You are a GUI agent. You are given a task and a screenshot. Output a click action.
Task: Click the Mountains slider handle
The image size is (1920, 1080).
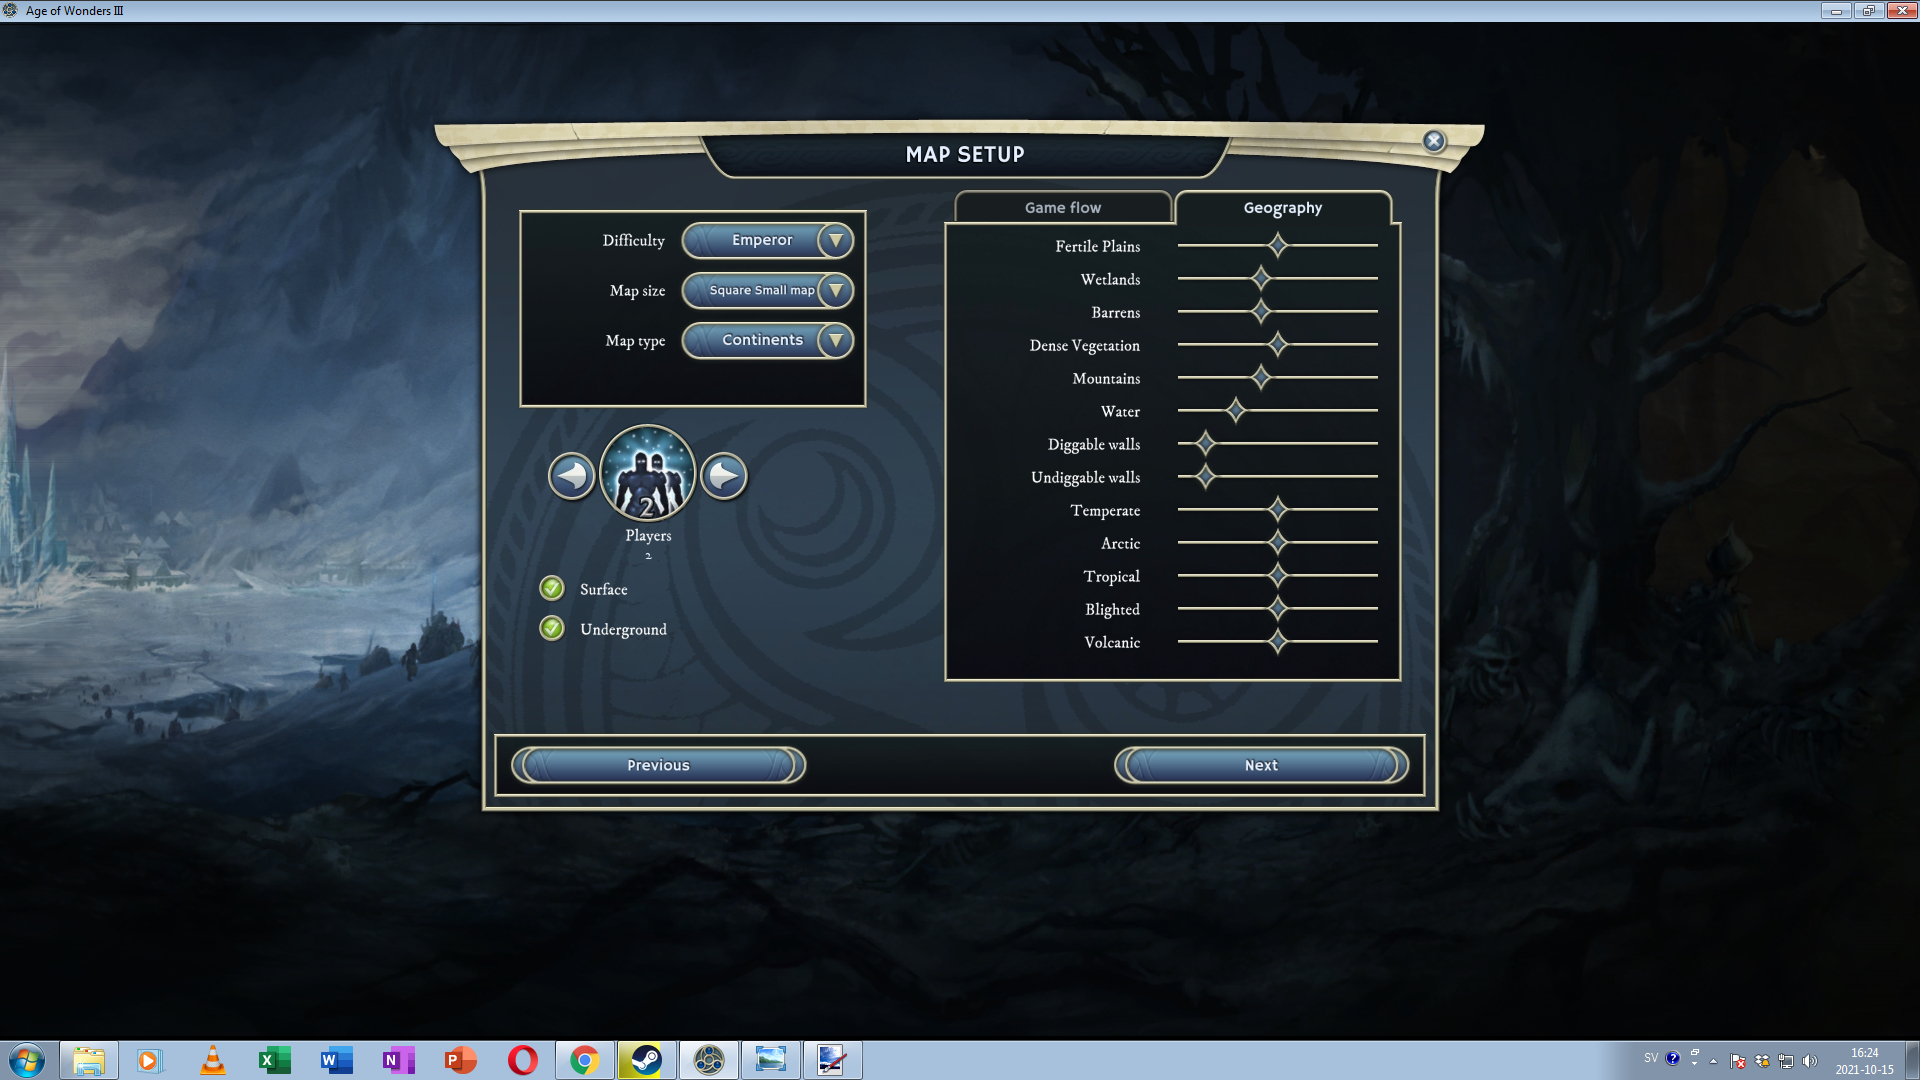click(1261, 377)
